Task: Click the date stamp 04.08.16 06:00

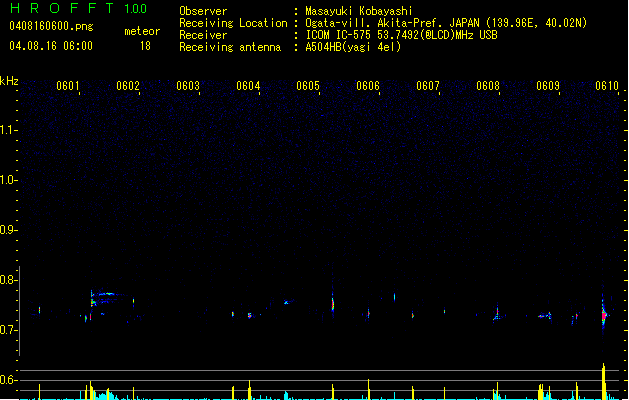Action: 51,46
